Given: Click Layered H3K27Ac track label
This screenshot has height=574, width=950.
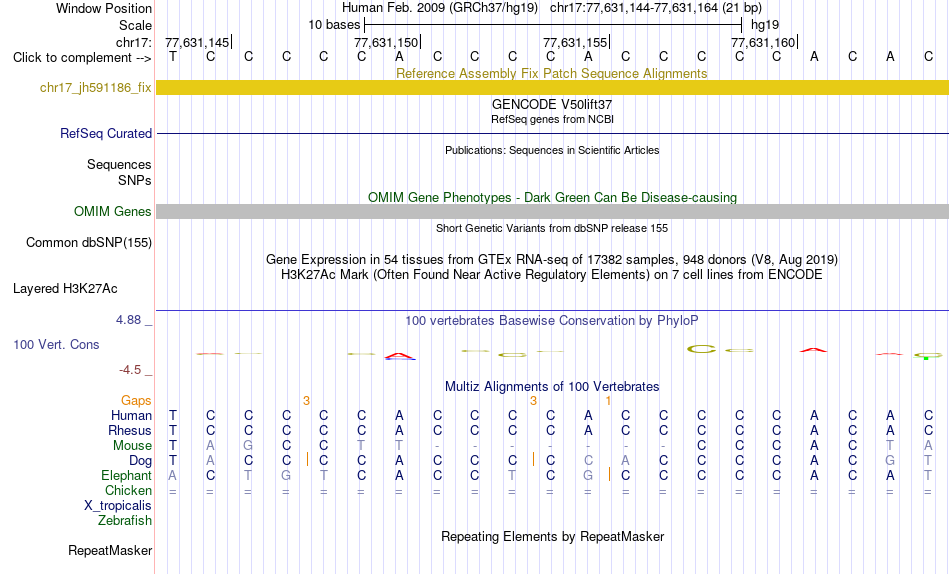Looking at the screenshot, I should point(65,289).
